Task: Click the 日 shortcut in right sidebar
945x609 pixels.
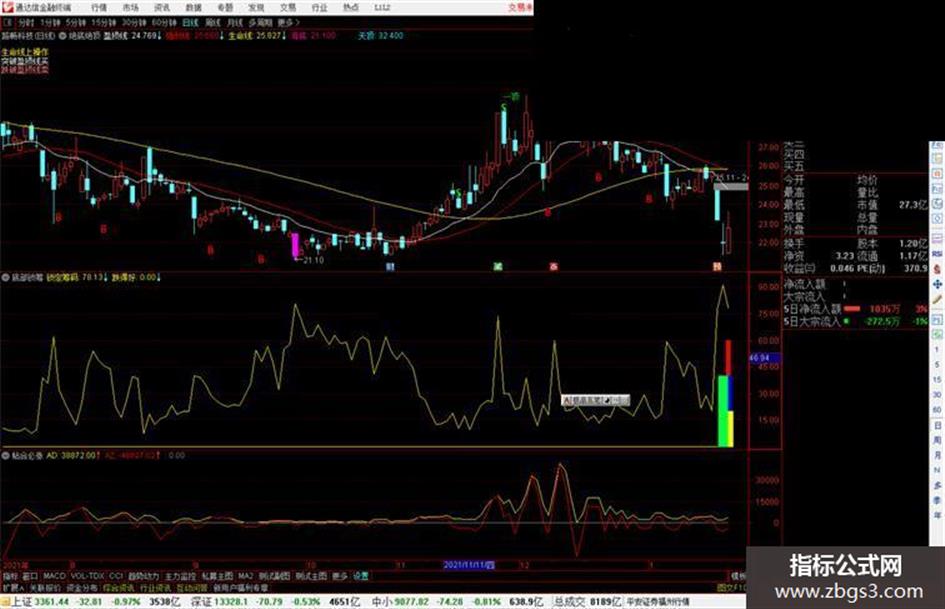Action: 937,425
